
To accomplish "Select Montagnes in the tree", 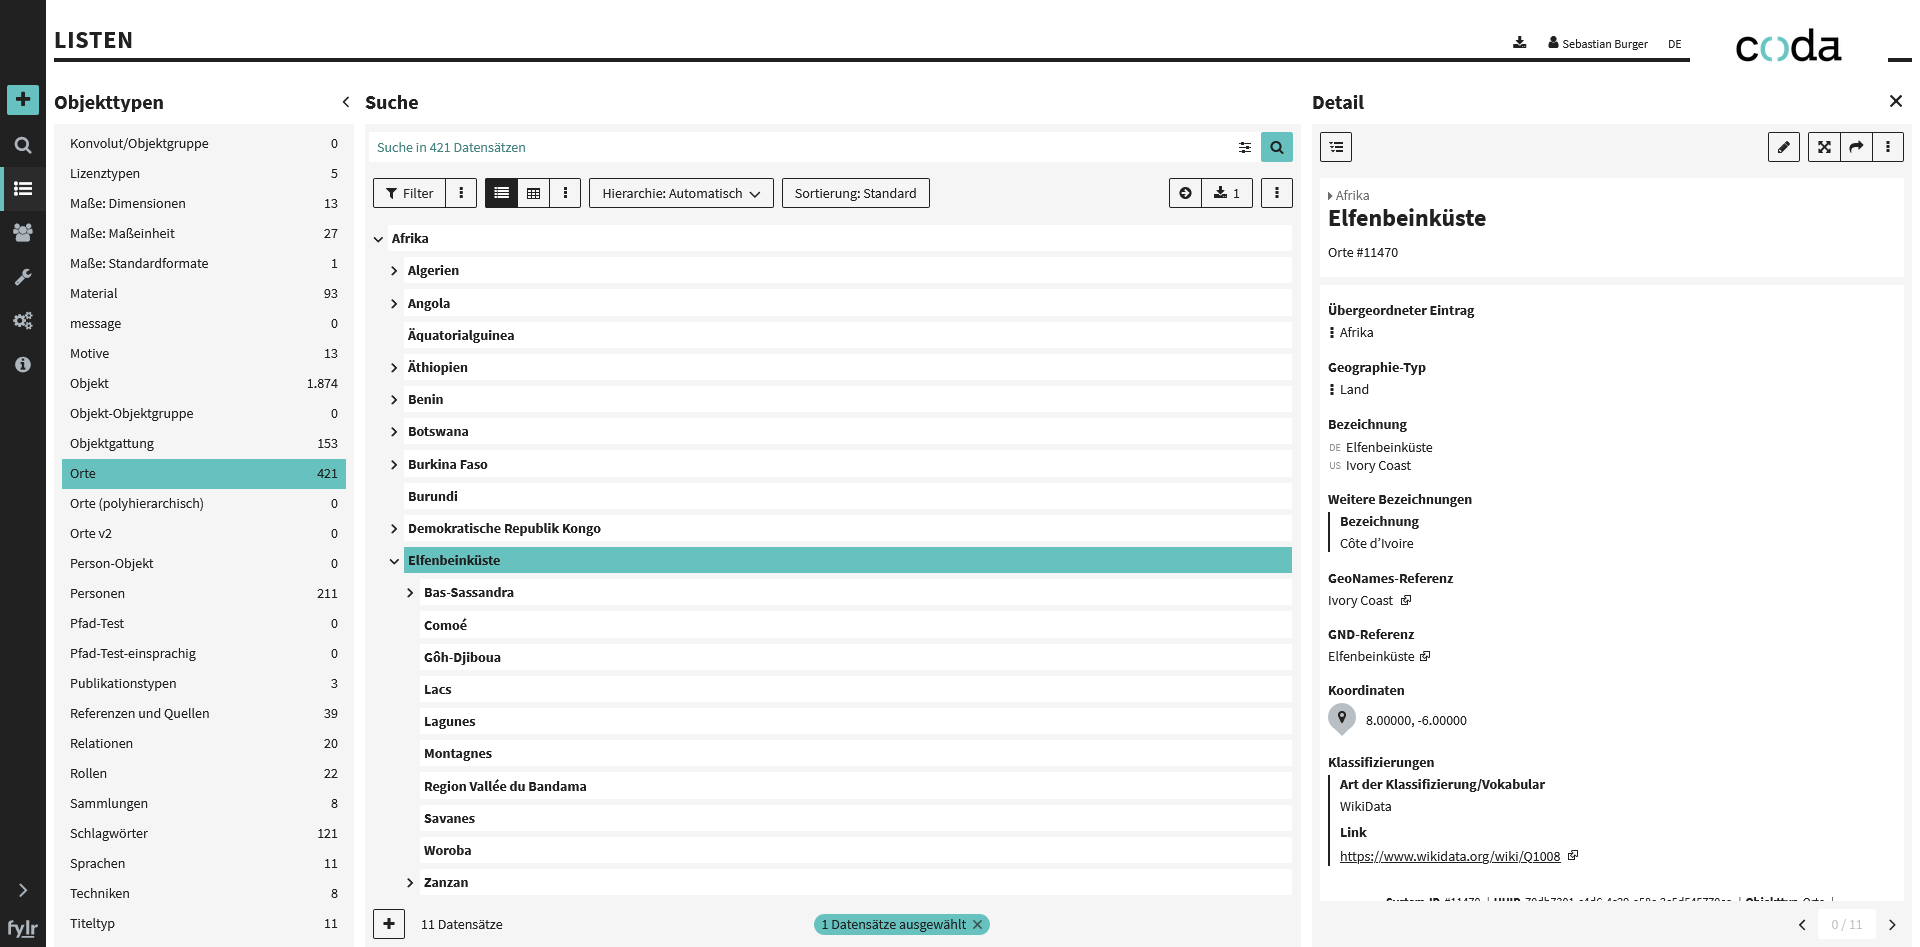I will point(458,754).
